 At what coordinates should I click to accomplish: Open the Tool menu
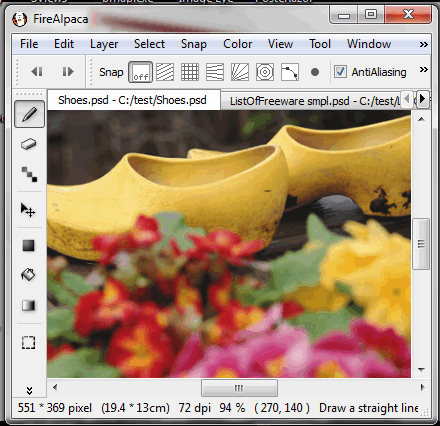coord(320,44)
